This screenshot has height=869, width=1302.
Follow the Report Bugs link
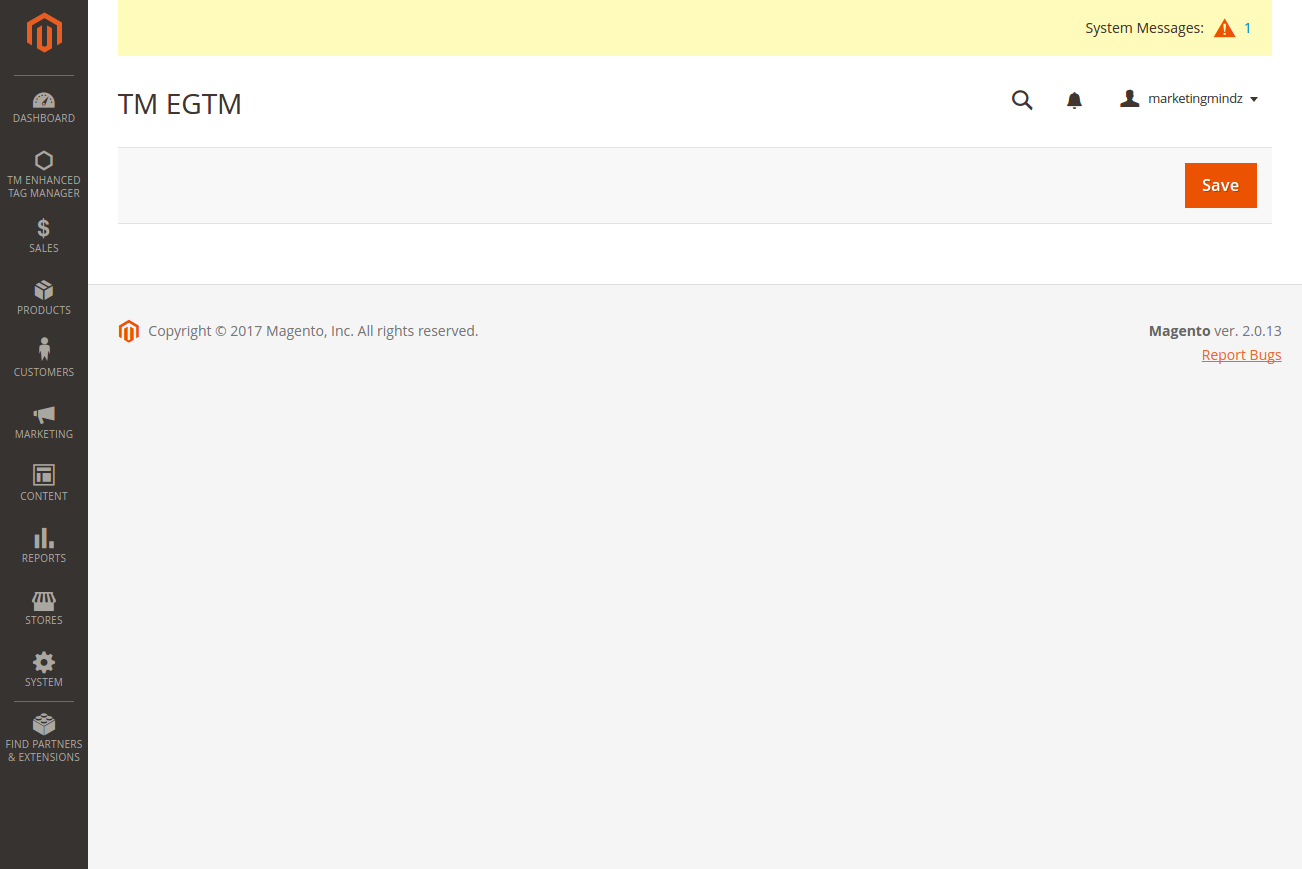pos(1241,355)
